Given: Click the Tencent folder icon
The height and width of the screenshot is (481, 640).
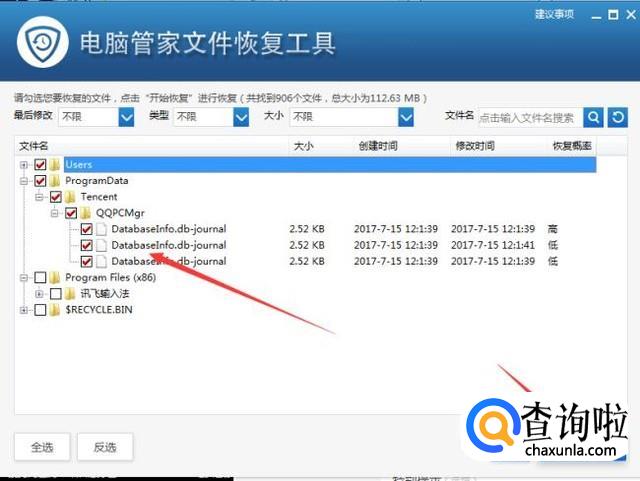Looking at the screenshot, I should click(x=70, y=197).
